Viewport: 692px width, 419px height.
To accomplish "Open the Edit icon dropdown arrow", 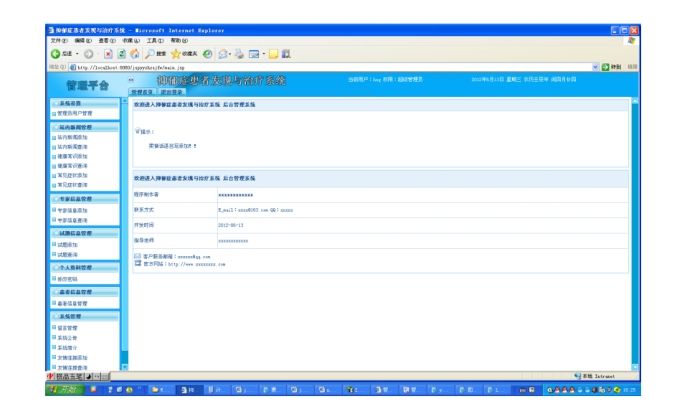I will pyautogui.click(x=264, y=54).
